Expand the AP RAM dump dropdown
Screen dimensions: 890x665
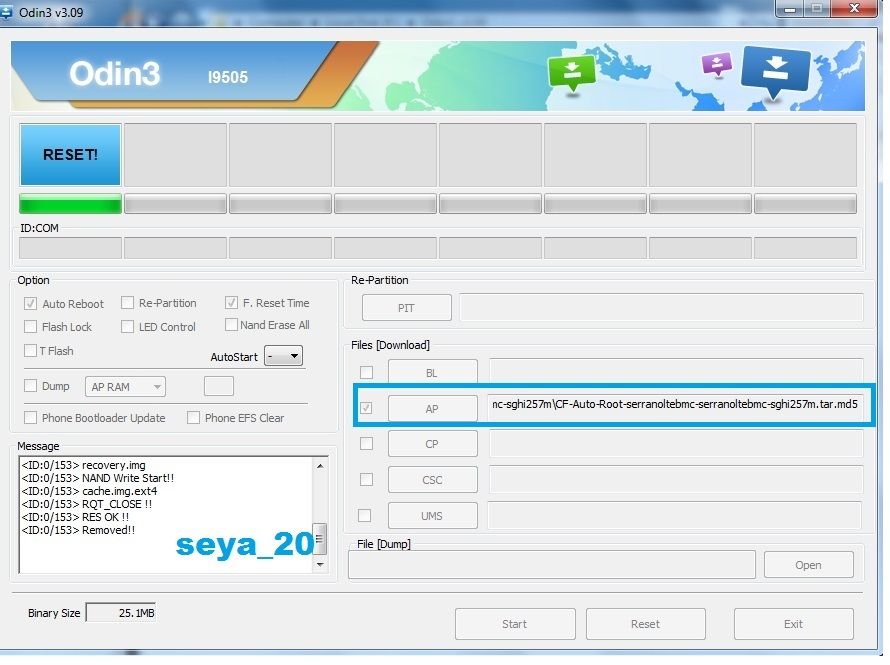pos(126,387)
